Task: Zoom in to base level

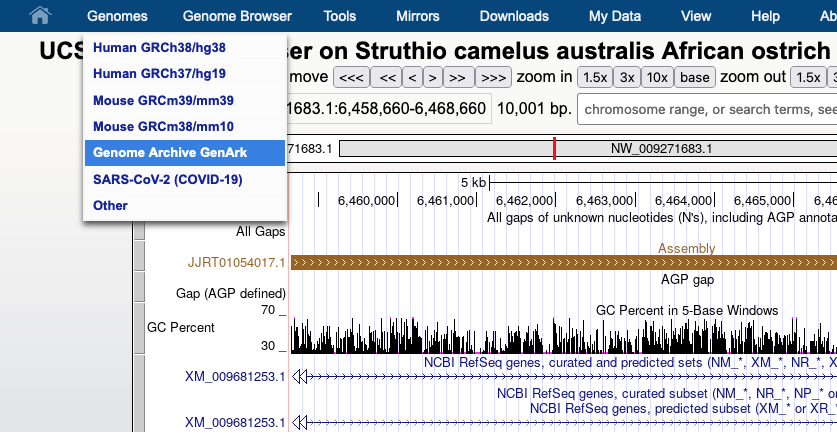Action: (694, 77)
